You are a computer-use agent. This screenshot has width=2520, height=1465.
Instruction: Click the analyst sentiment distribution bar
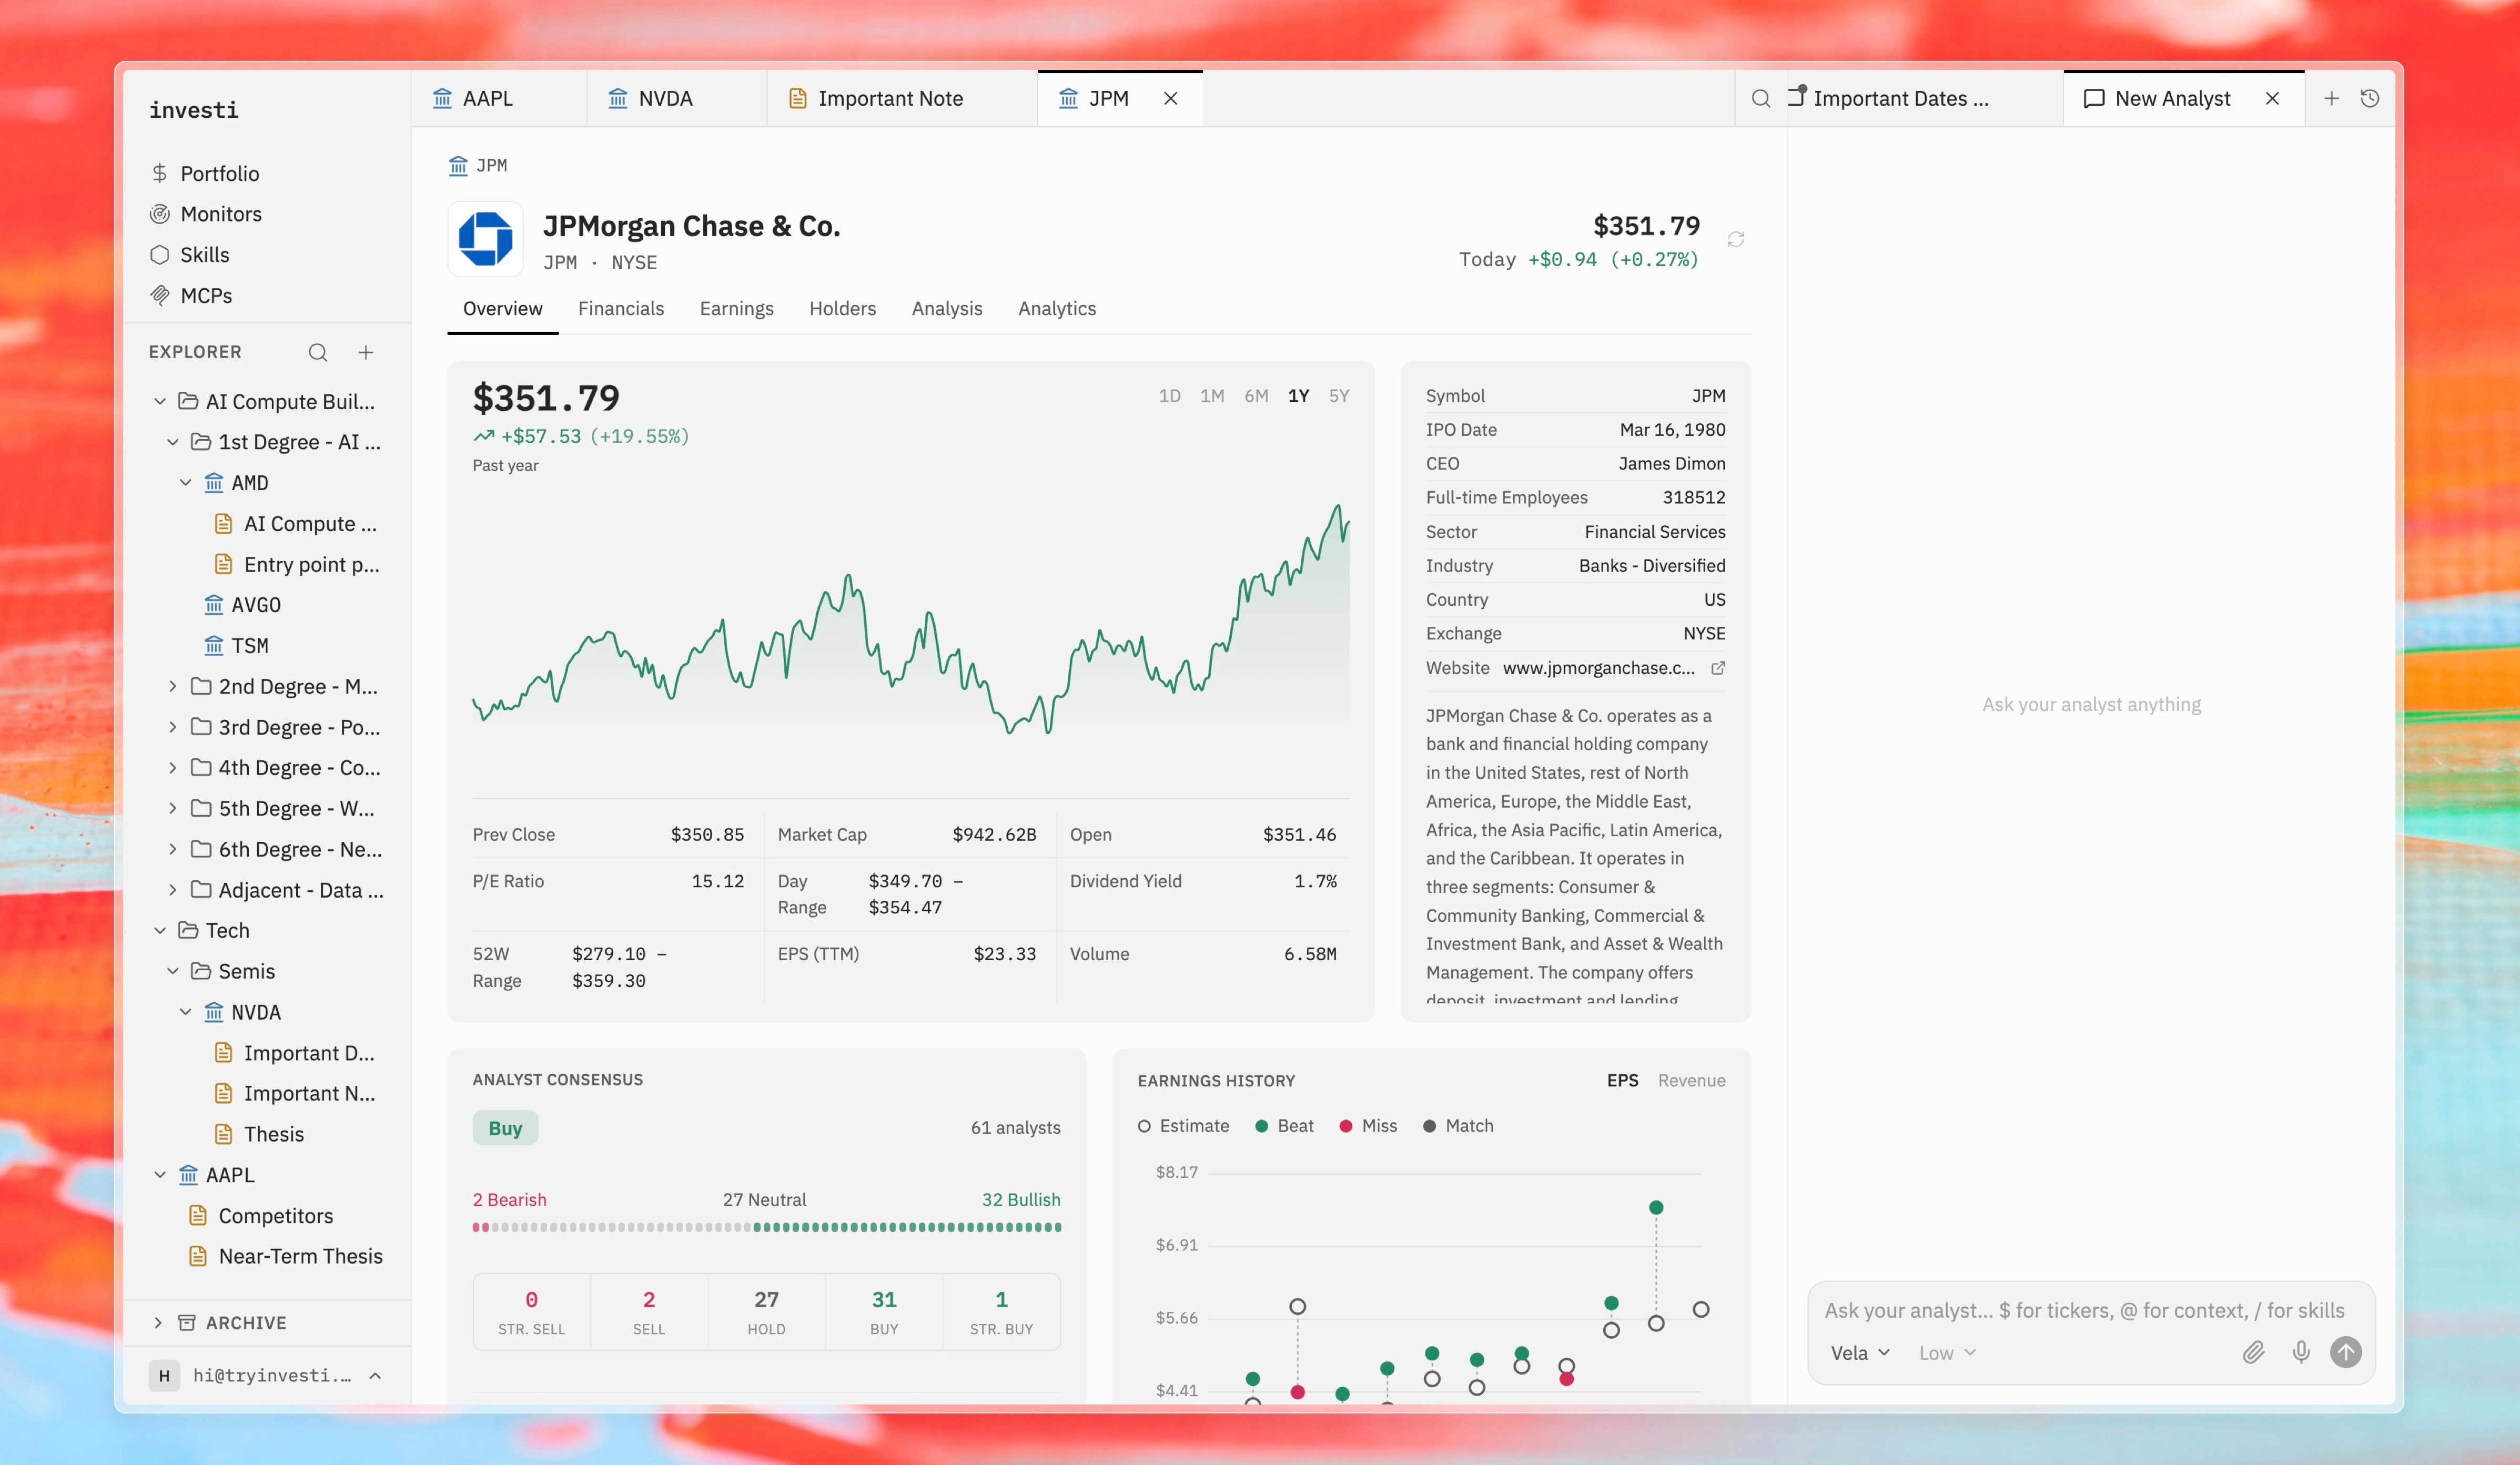point(766,1227)
